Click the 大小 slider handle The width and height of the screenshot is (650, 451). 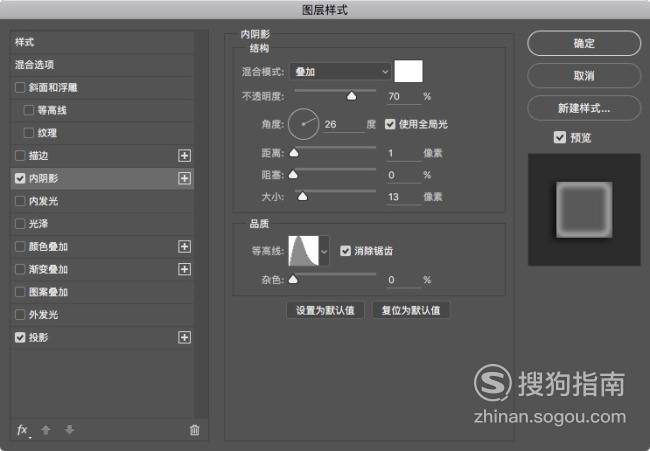pos(303,196)
